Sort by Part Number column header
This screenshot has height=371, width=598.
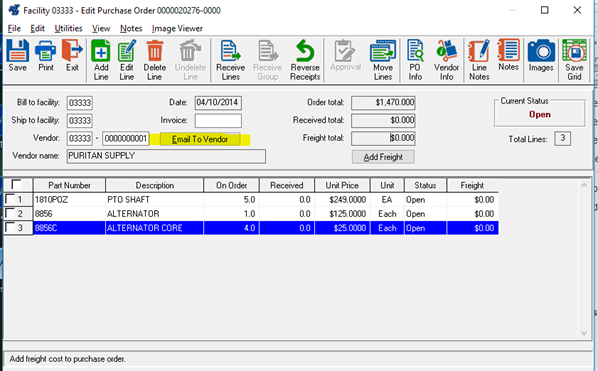point(69,185)
